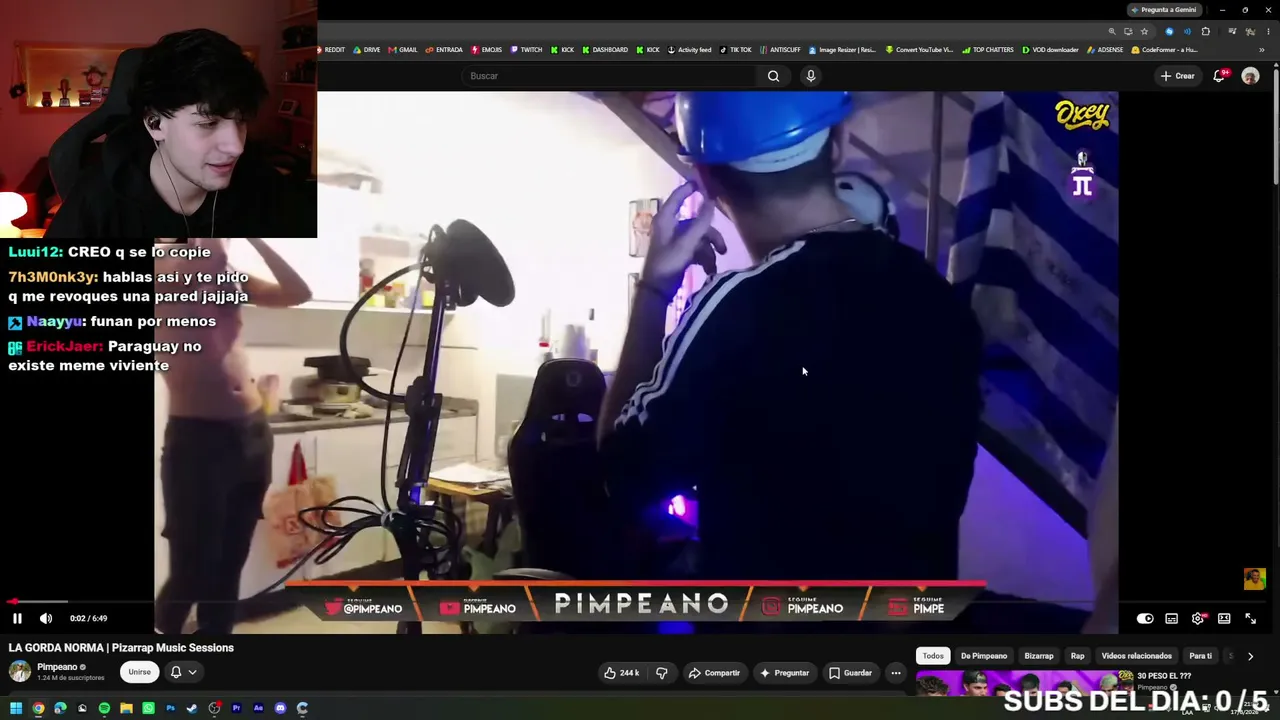Open the ENTRADA bookmark
The width and height of the screenshot is (1280, 720).
point(444,50)
